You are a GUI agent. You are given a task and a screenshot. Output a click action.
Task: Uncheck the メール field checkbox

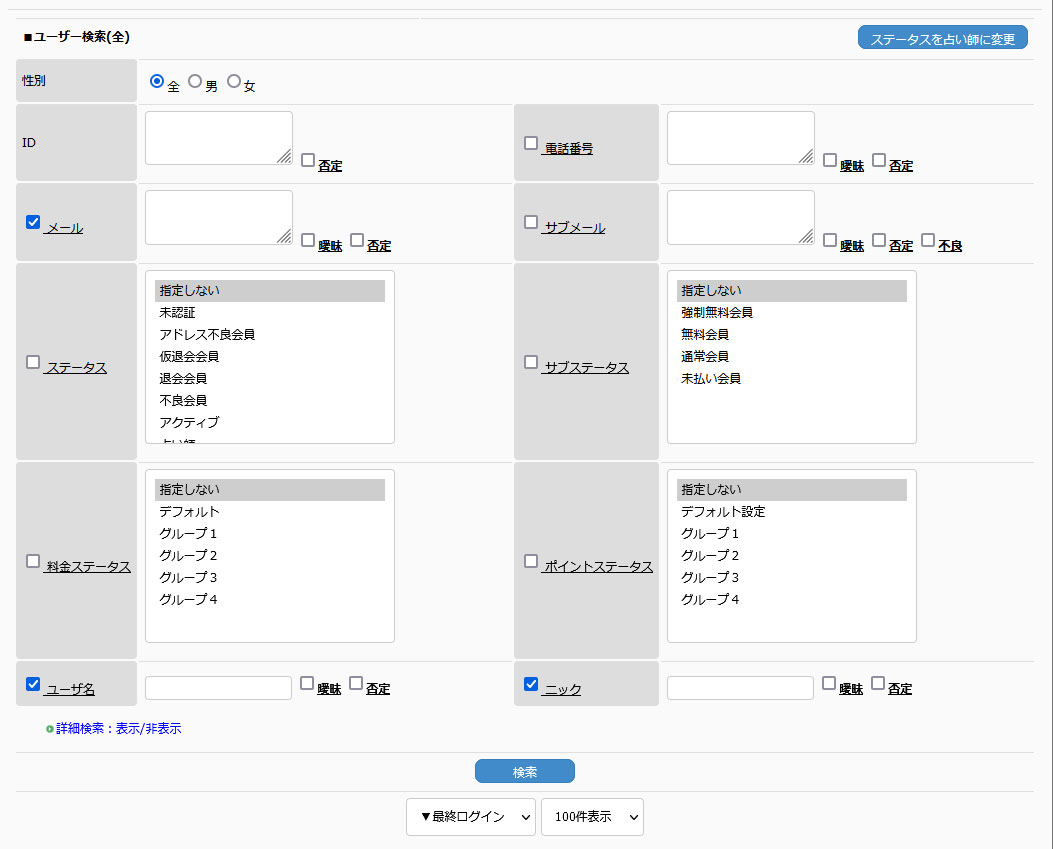coord(33,222)
